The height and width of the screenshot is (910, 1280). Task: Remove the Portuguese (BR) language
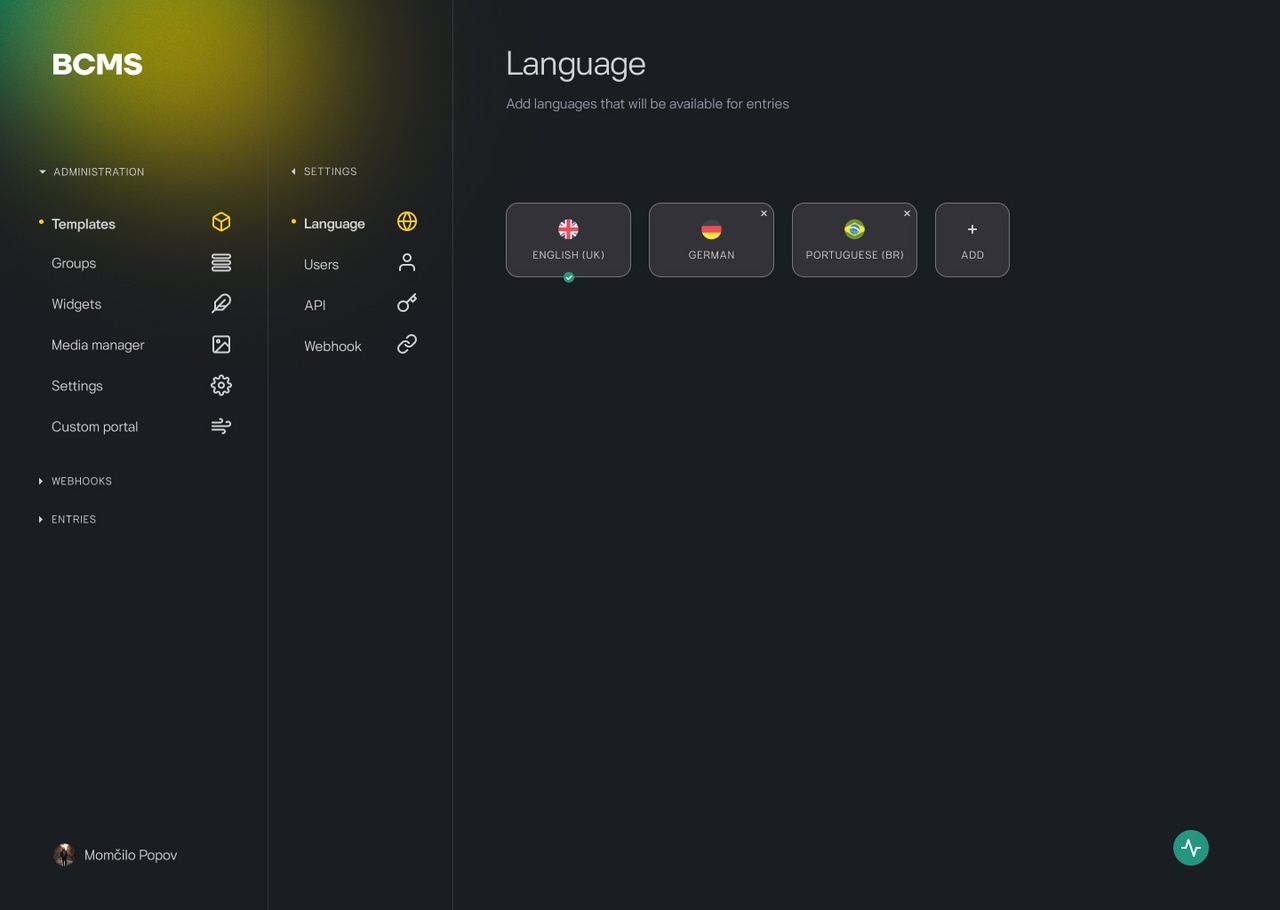[x=907, y=213]
